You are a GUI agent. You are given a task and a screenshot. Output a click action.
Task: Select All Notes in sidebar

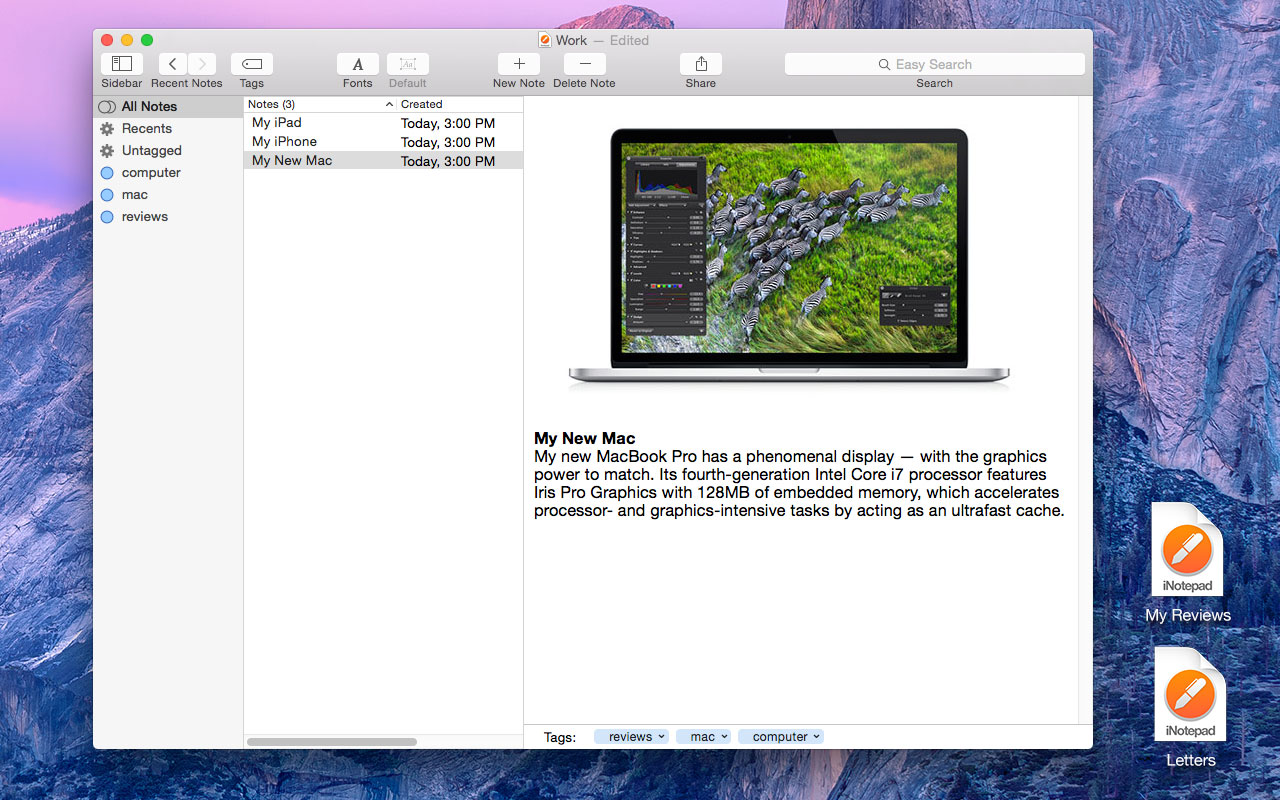tap(149, 107)
